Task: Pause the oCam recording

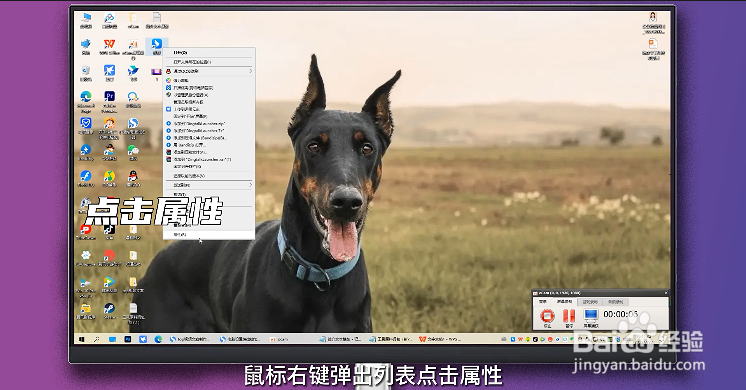Action: coord(569,317)
